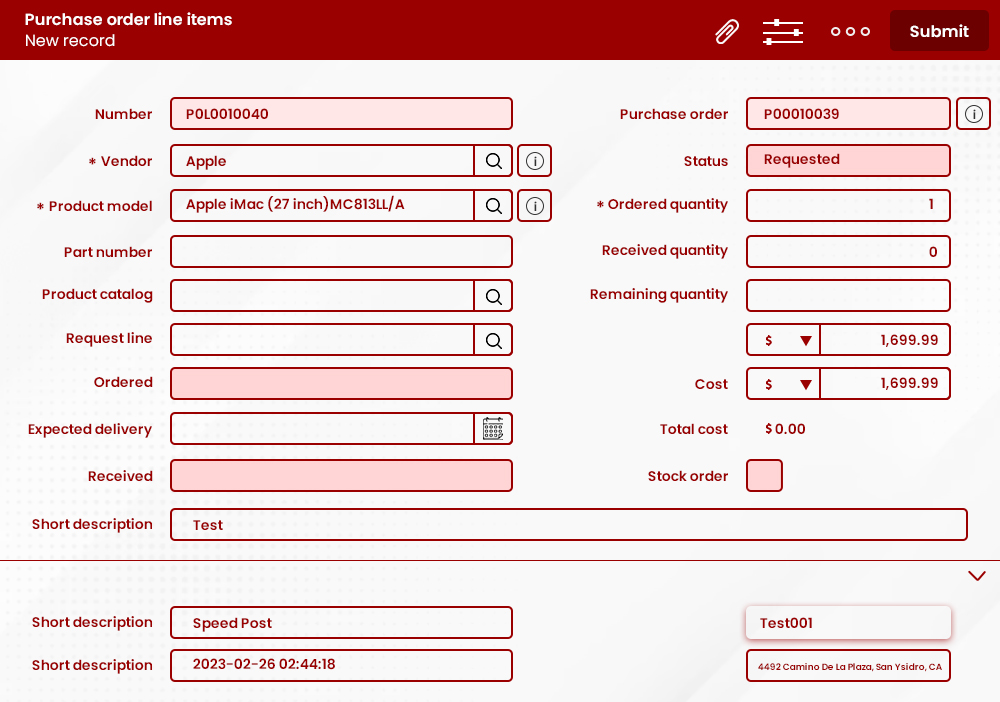Open the Price currency dropdown
Image resolution: width=1000 pixels, height=702 pixels.
click(783, 339)
